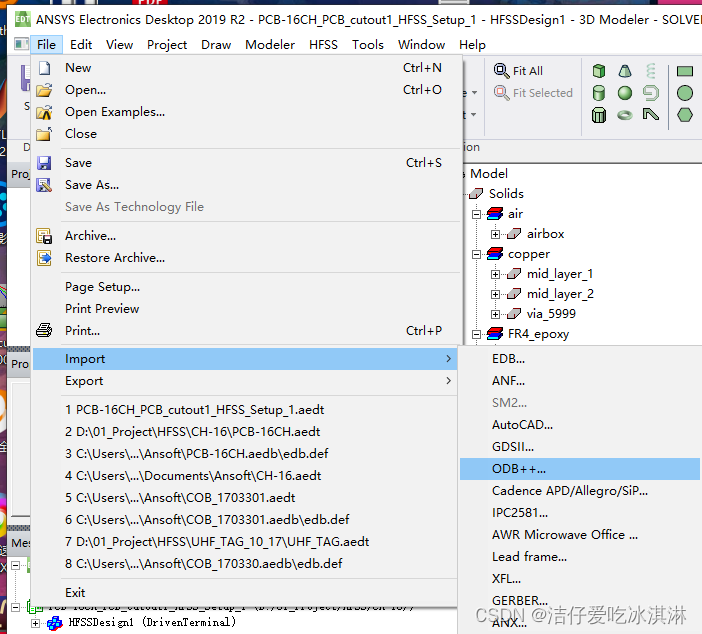Click Exit in File menu

click(x=245, y=593)
